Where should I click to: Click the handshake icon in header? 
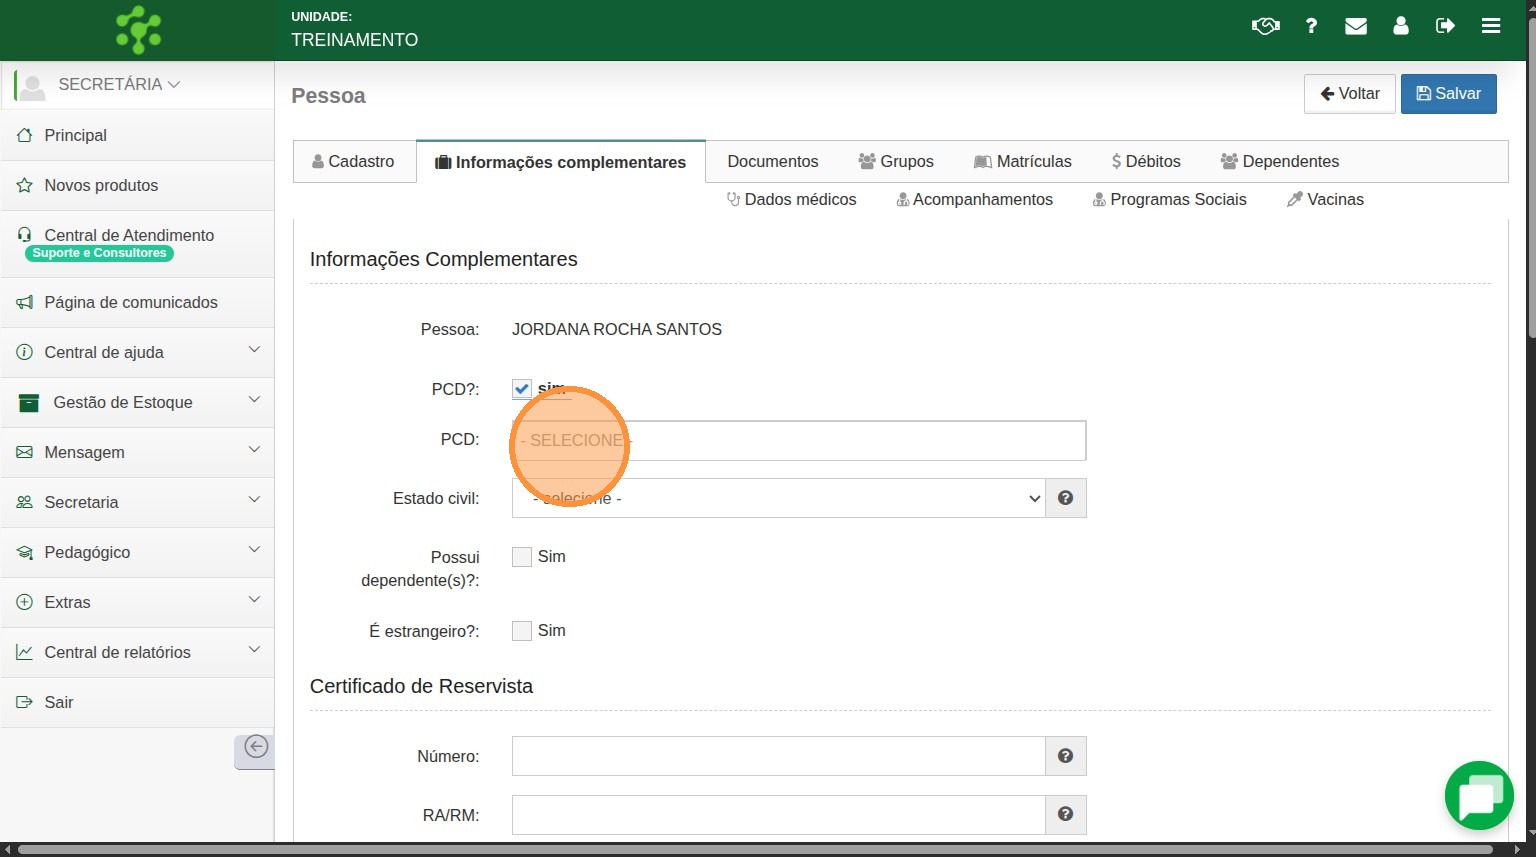point(1265,26)
